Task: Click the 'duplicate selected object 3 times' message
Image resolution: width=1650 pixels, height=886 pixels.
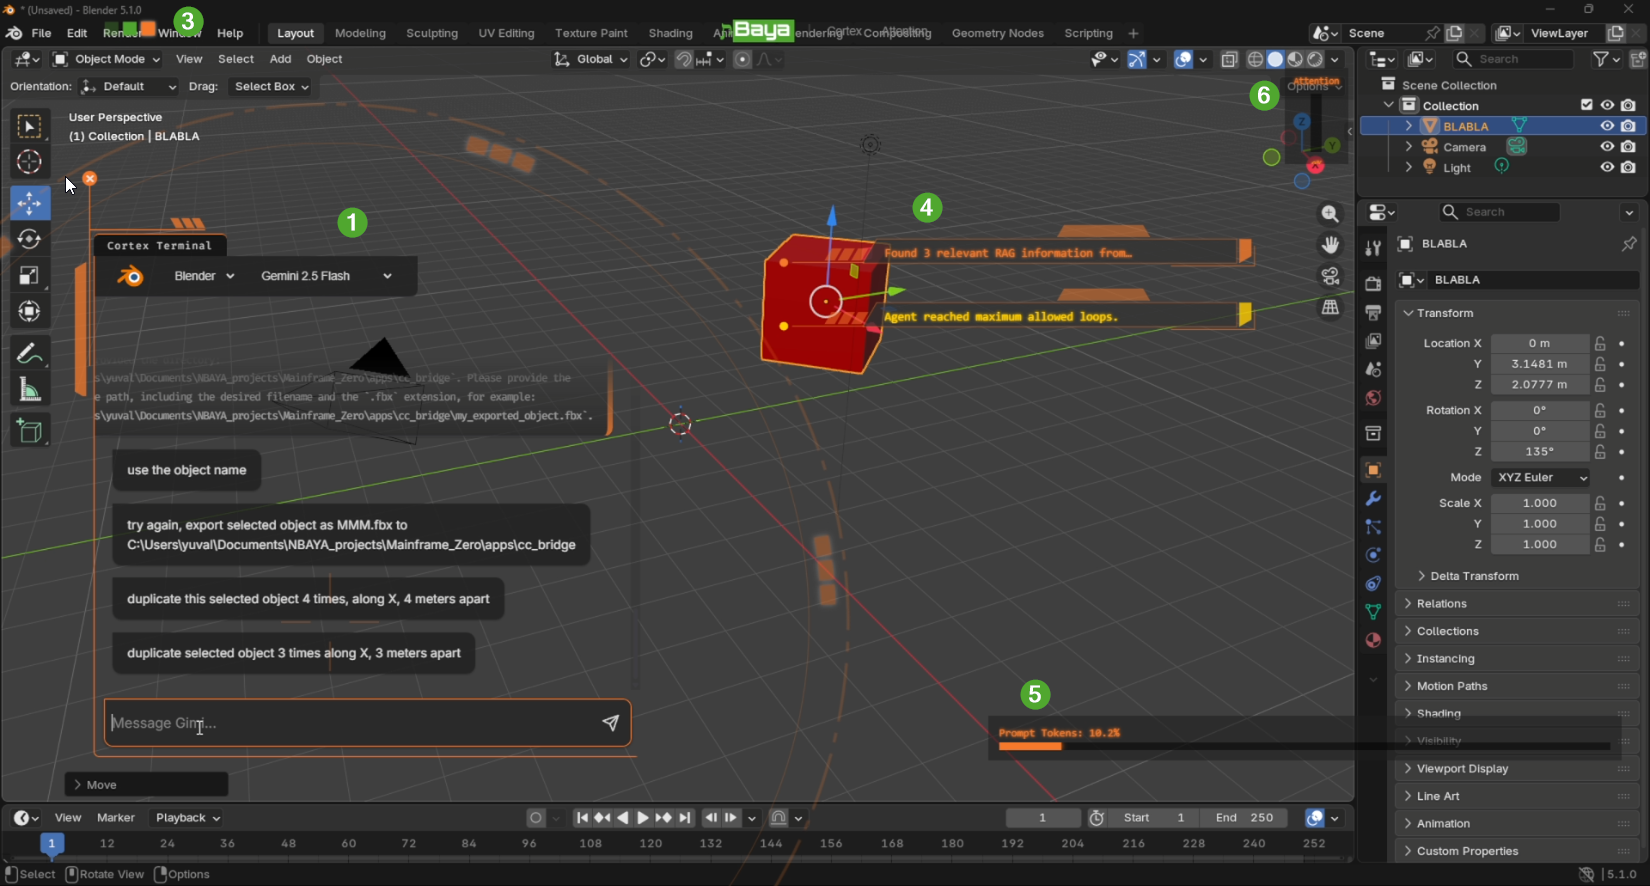Action: point(294,653)
